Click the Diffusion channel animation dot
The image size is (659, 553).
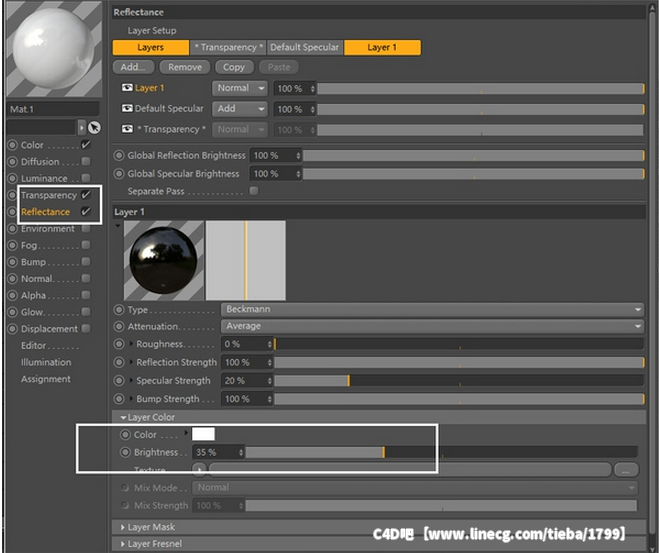(x=13, y=162)
